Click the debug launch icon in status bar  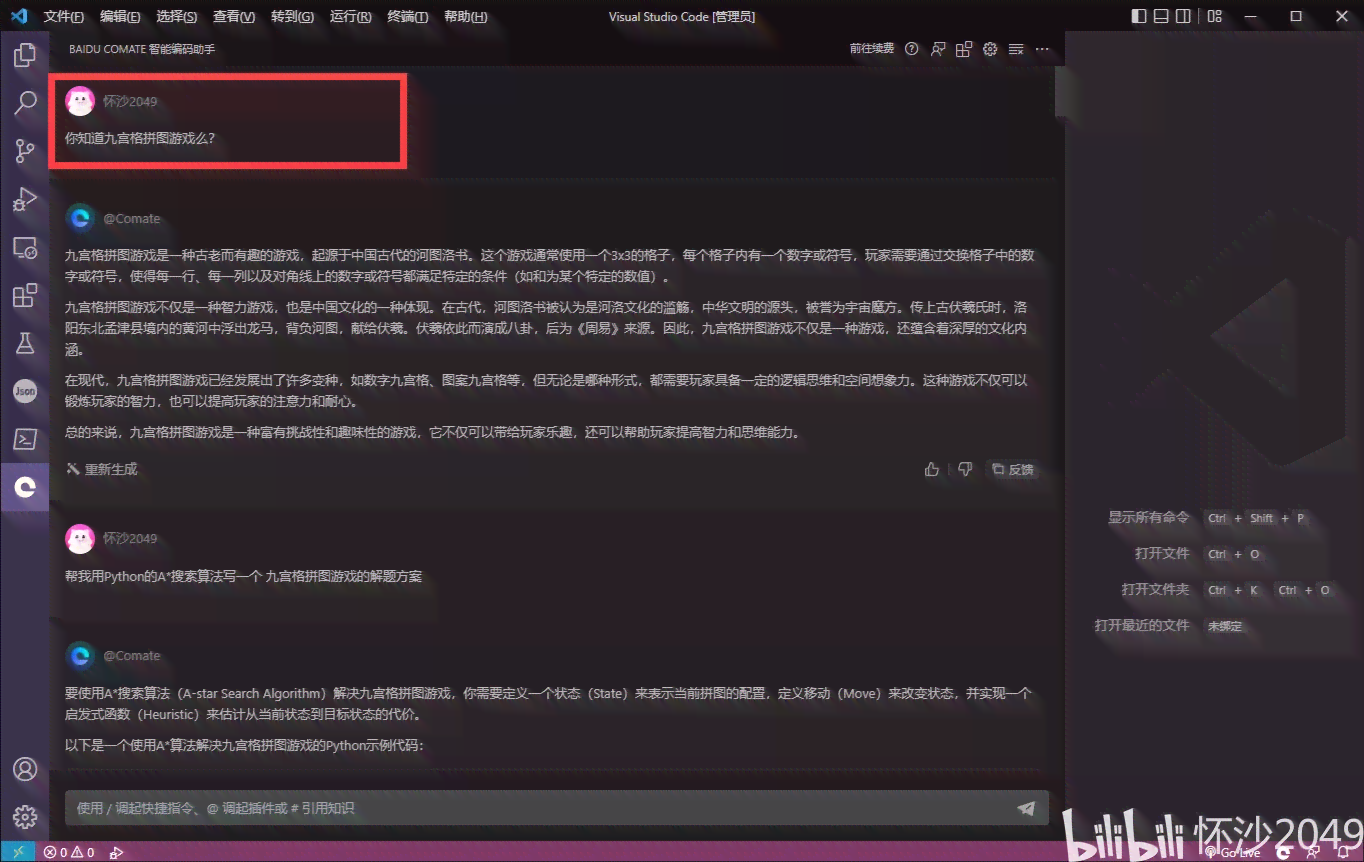[x=116, y=852]
